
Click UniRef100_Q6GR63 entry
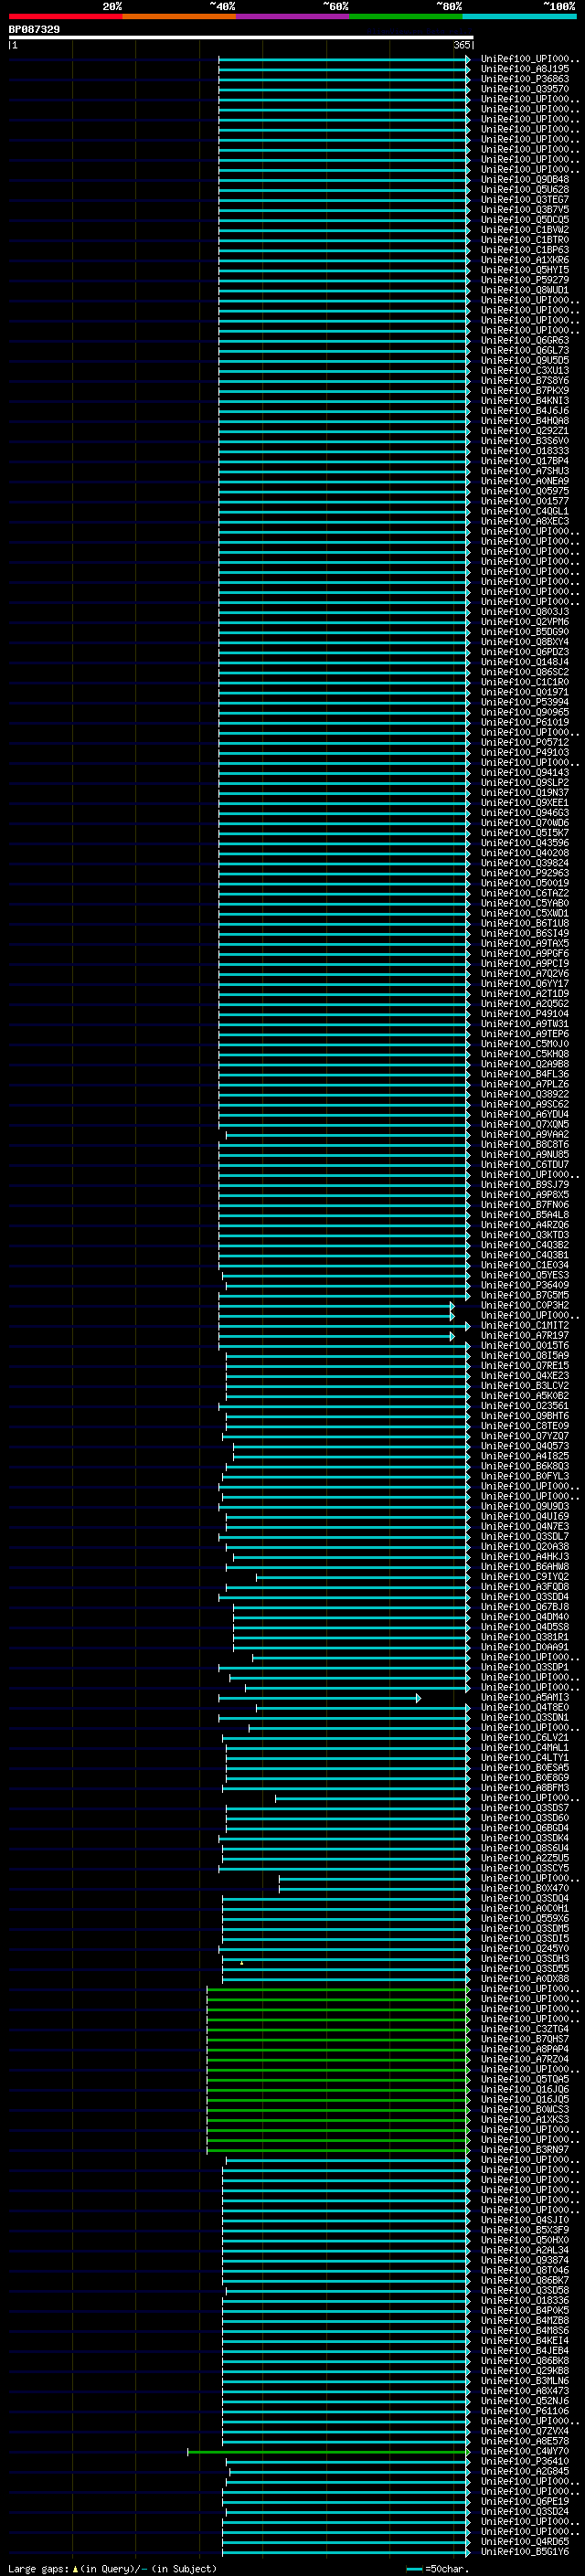point(525,341)
